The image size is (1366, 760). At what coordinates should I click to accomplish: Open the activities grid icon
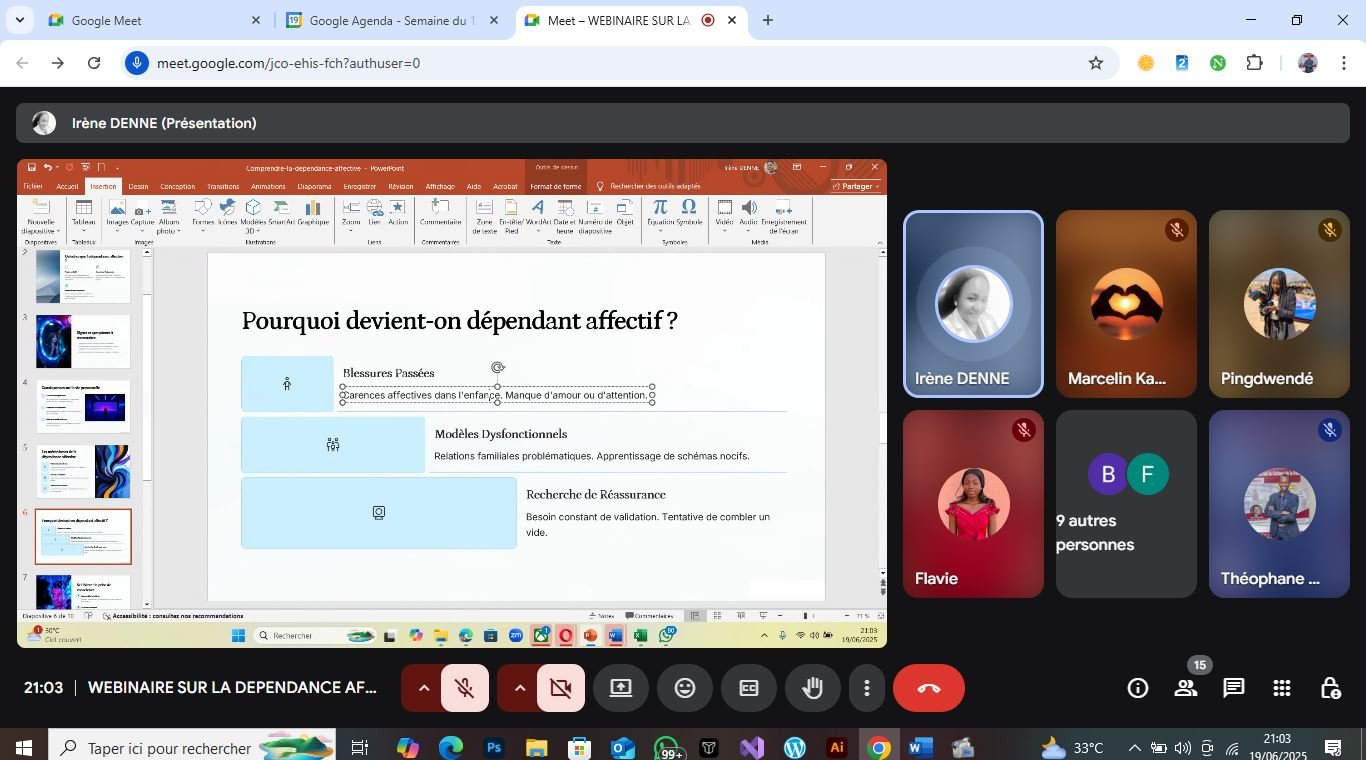tap(1282, 688)
